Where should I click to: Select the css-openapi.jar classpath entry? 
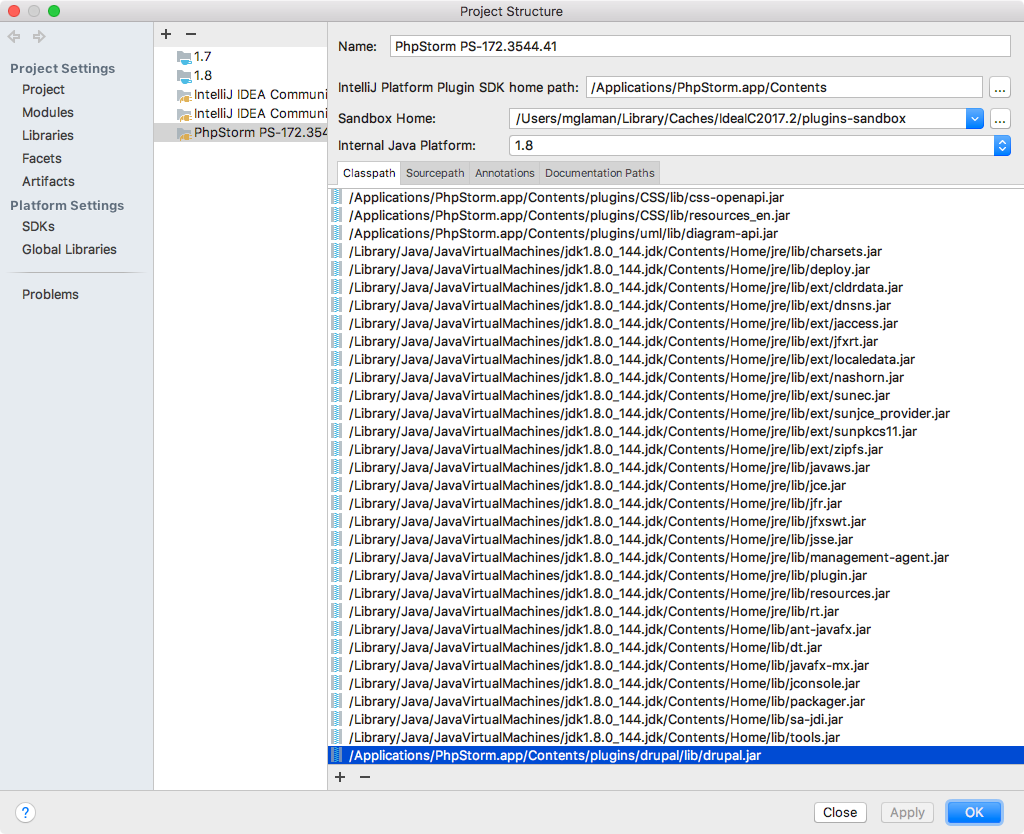tap(676, 197)
